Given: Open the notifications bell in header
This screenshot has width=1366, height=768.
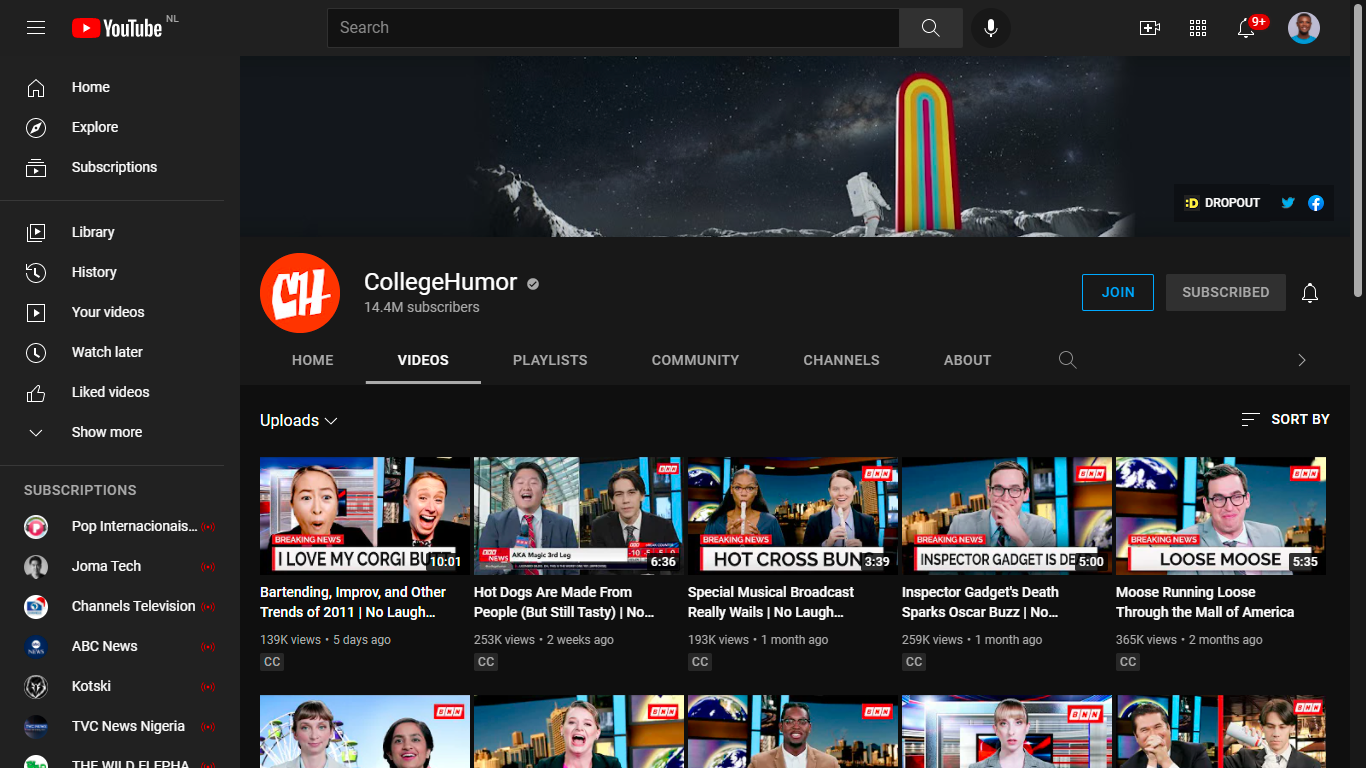Looking at the screenshot, I should pyautogui.click(x=1246, y=28).
